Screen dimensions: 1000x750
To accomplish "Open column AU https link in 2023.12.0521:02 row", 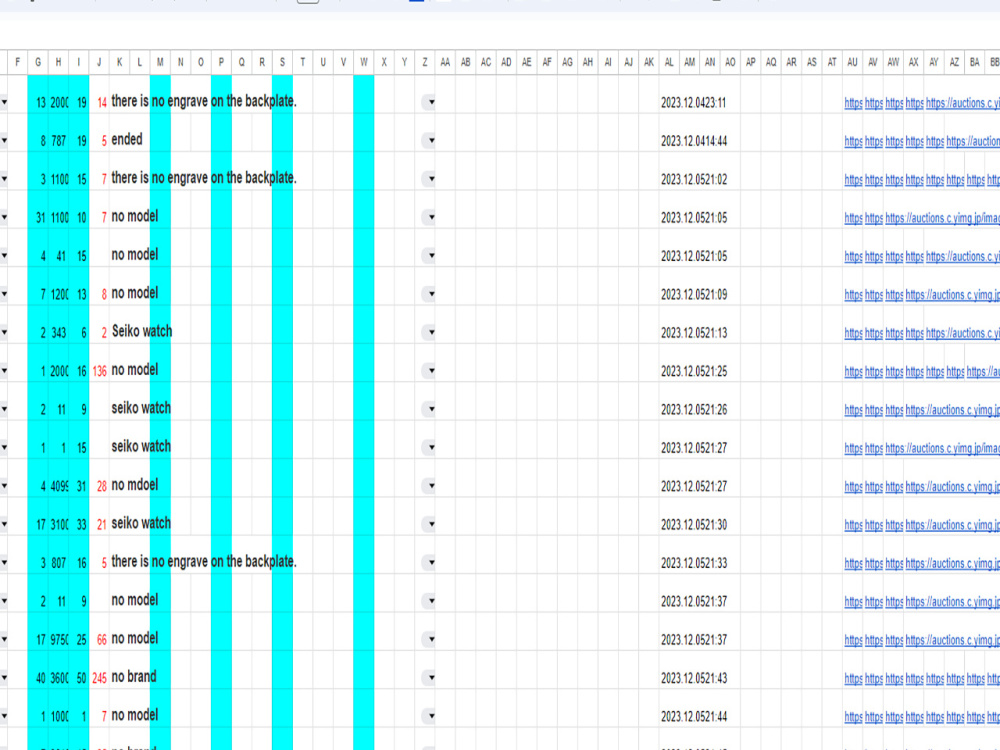I will point(853,180).
